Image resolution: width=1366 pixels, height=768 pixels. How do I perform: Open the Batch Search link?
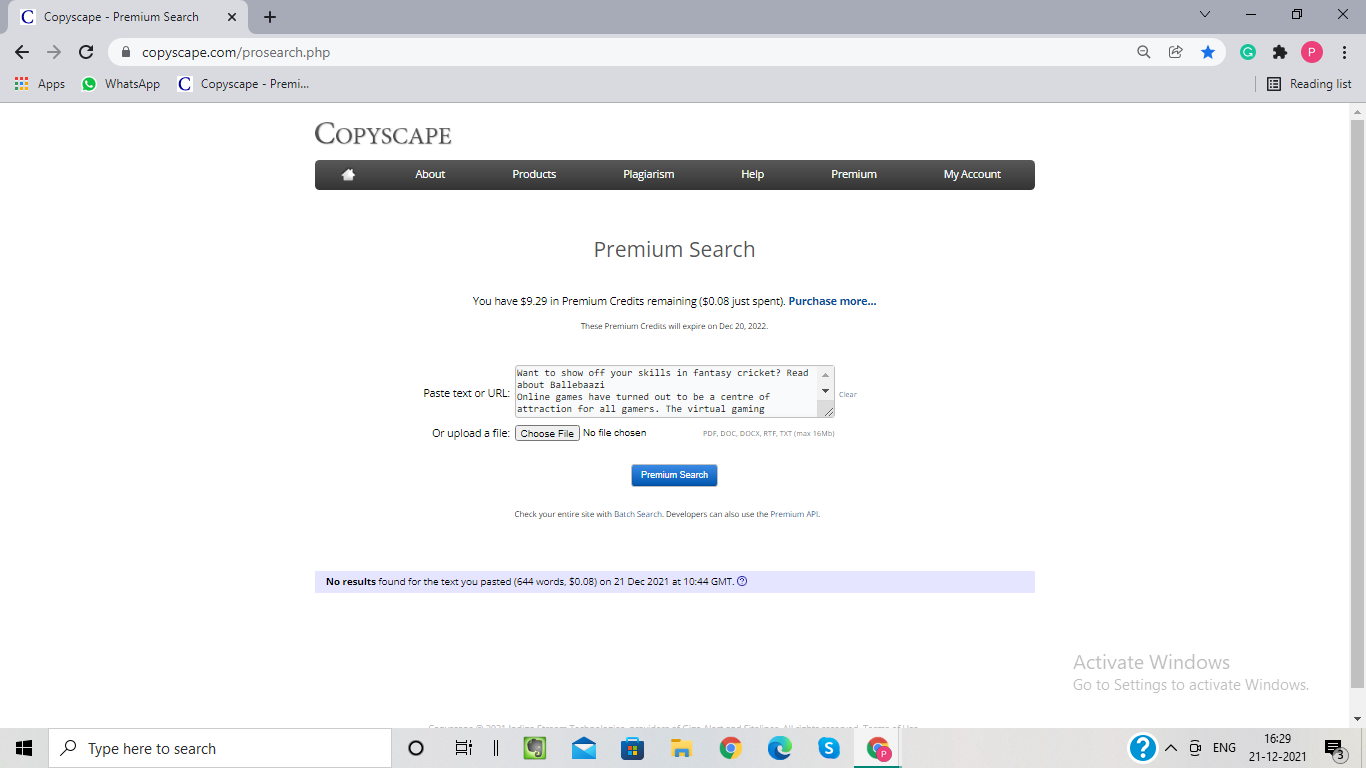click(x=638, y=514)
